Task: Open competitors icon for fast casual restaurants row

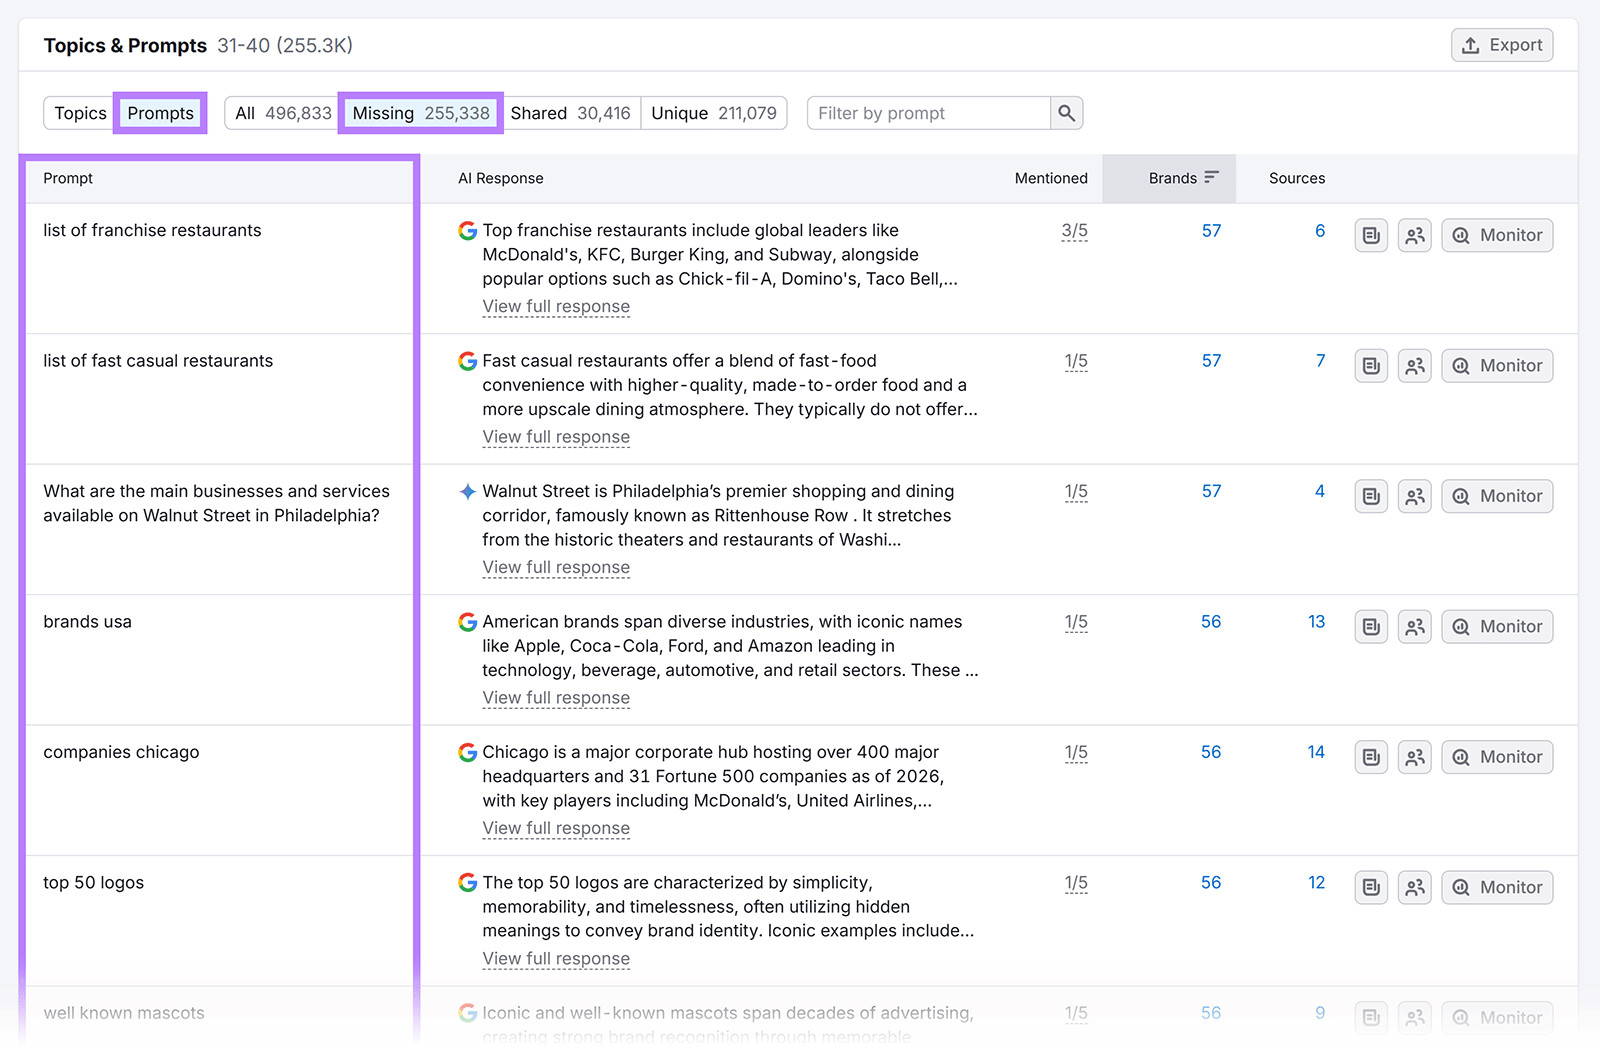Action: [1415, 366]
